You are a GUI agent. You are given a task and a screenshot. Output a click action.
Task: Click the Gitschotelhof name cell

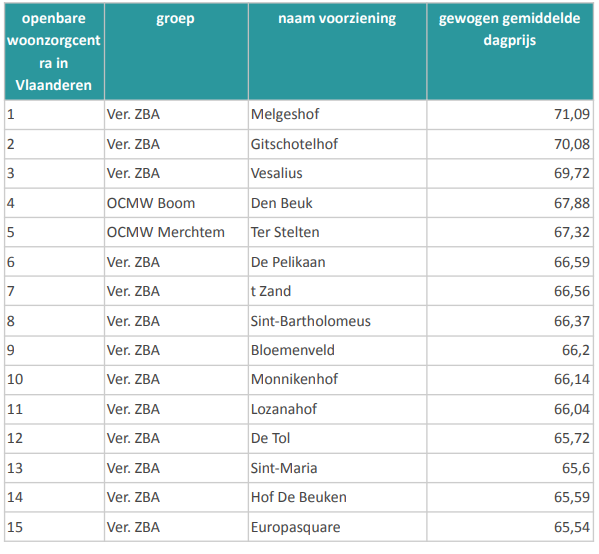[x=337, y=144]
